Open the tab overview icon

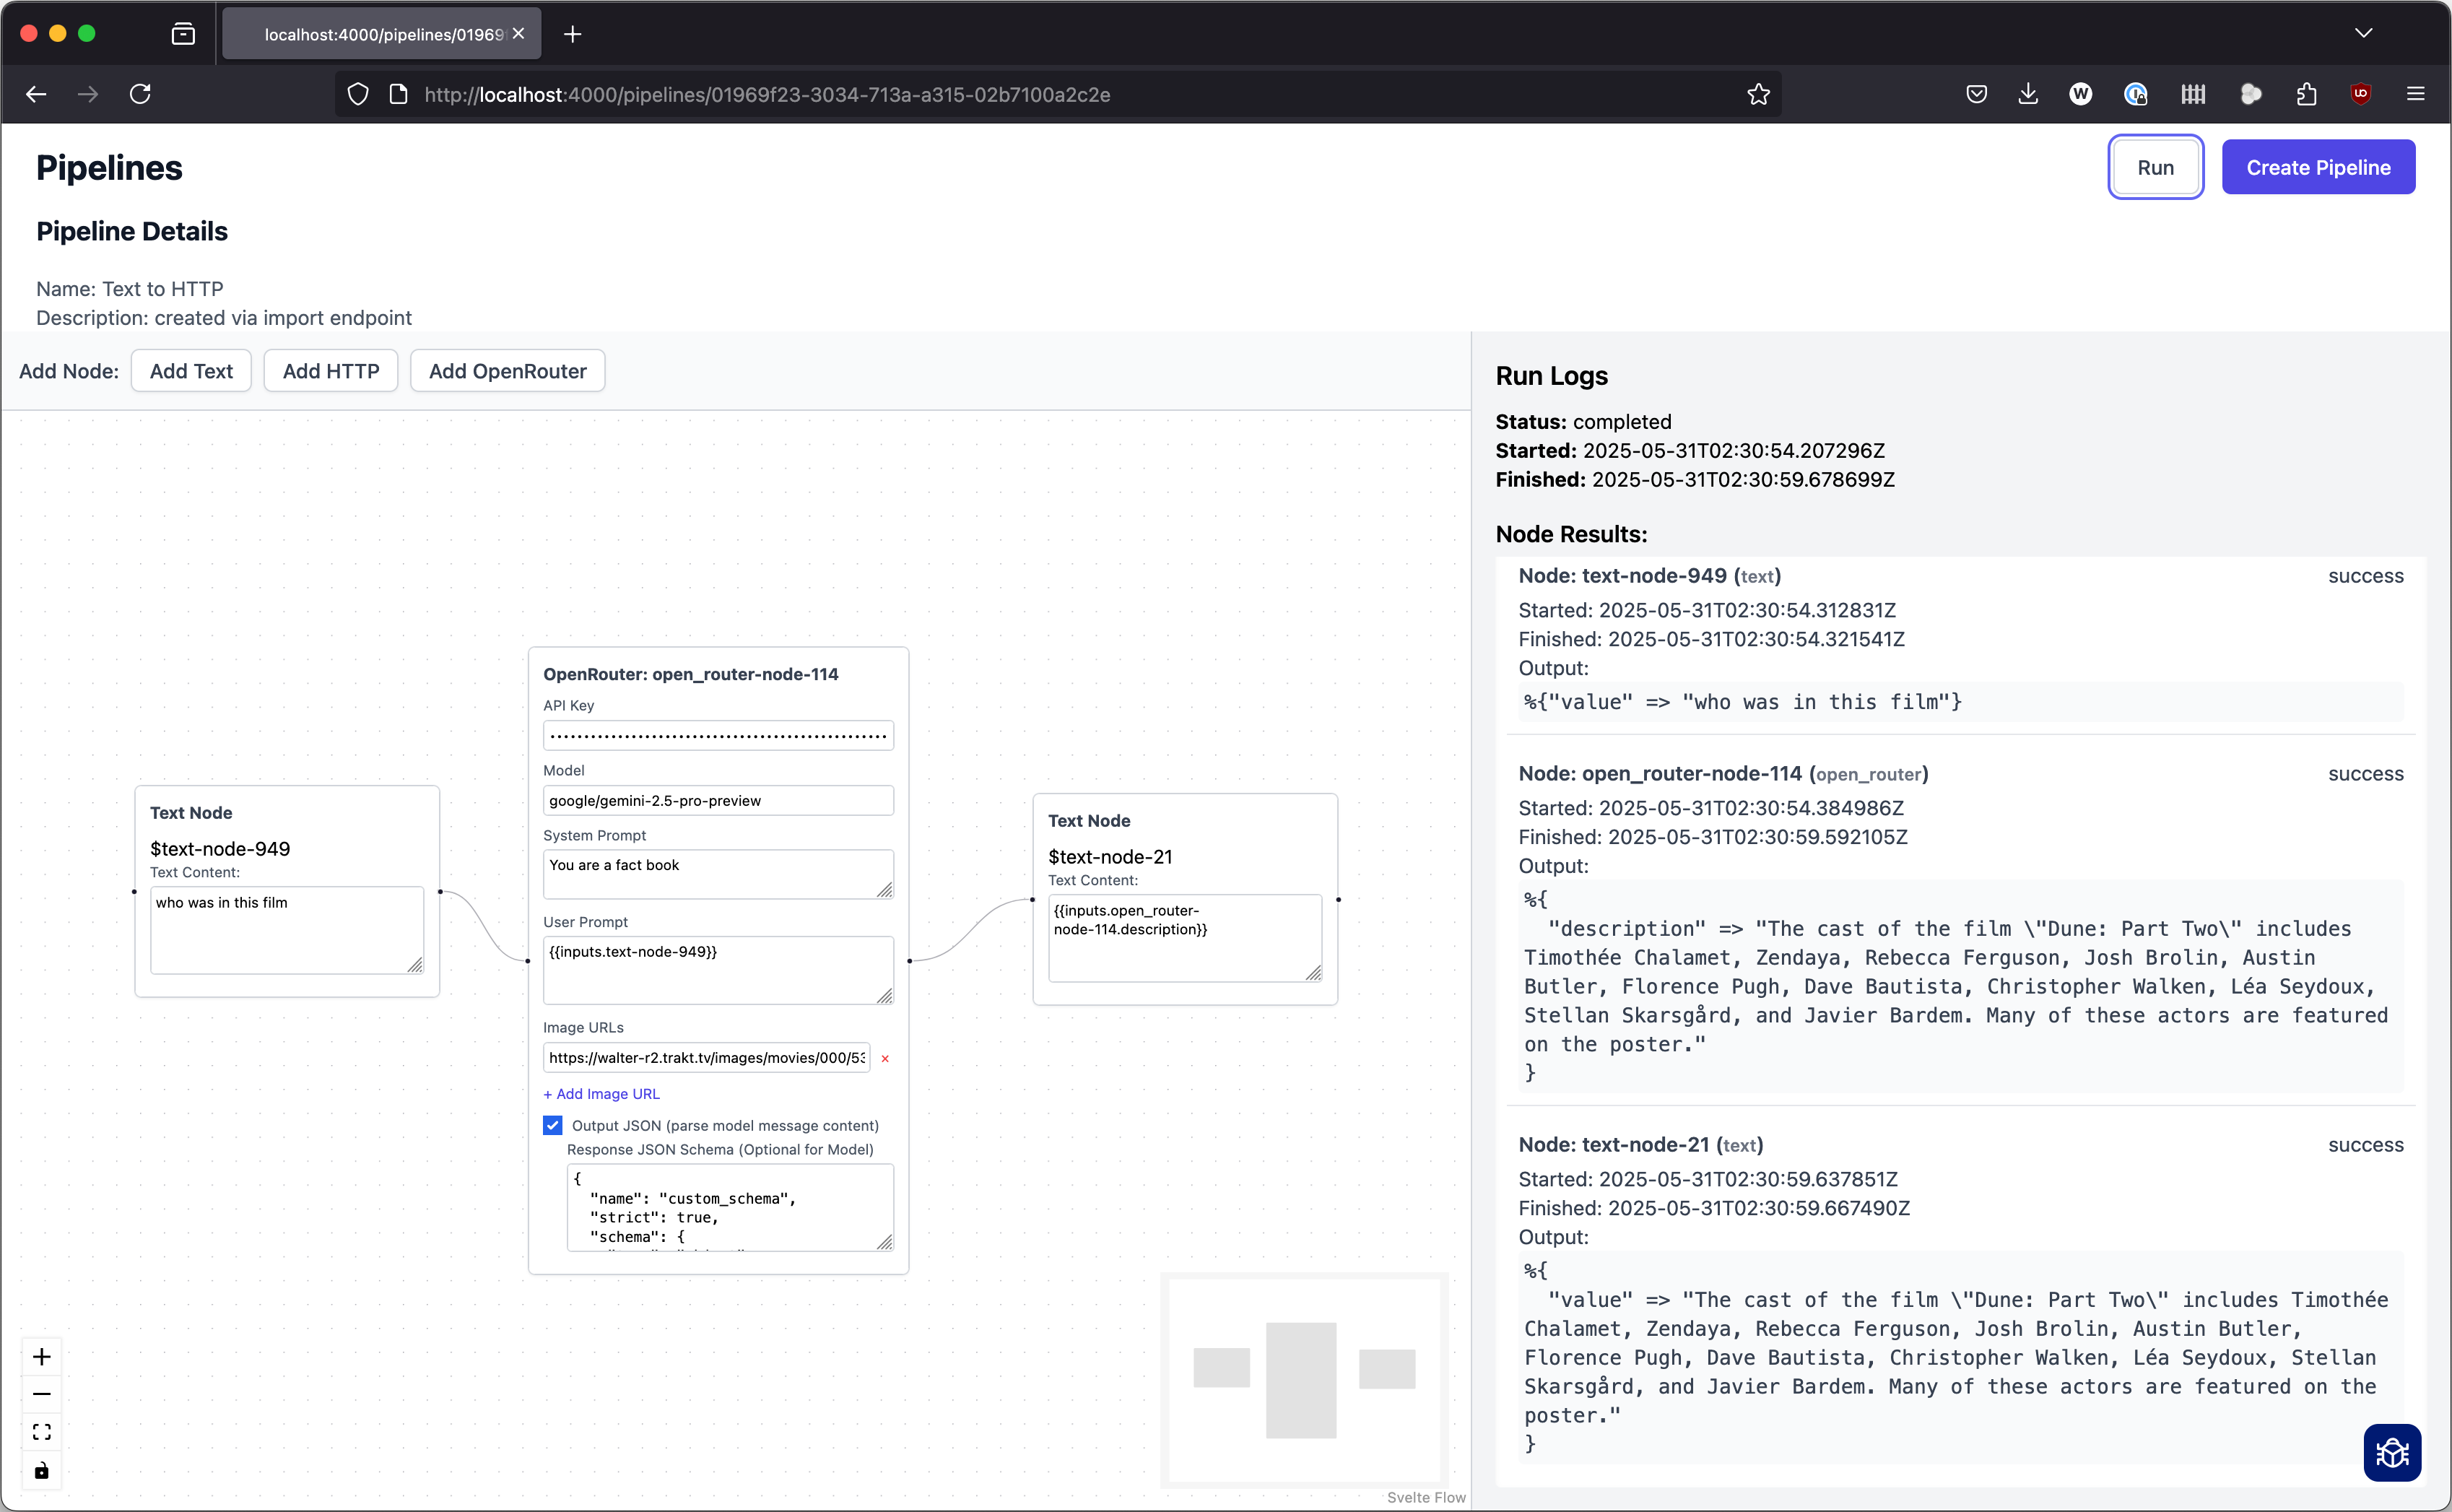coord(183,34)
